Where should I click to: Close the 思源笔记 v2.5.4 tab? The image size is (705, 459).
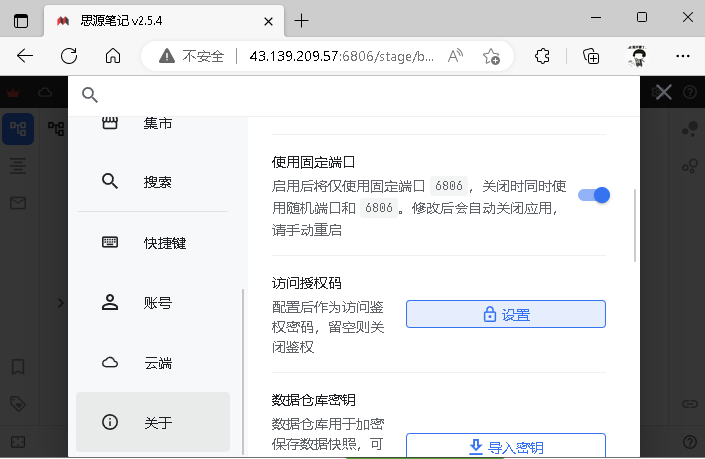[x=268, y=21]
